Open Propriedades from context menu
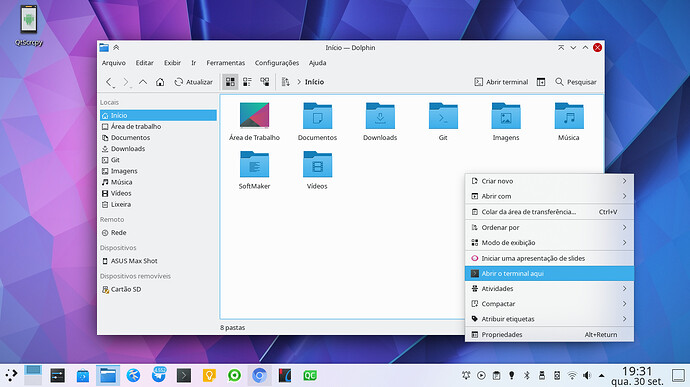The width and height of the screenshot is (690, 387). [x=549, y=335]
